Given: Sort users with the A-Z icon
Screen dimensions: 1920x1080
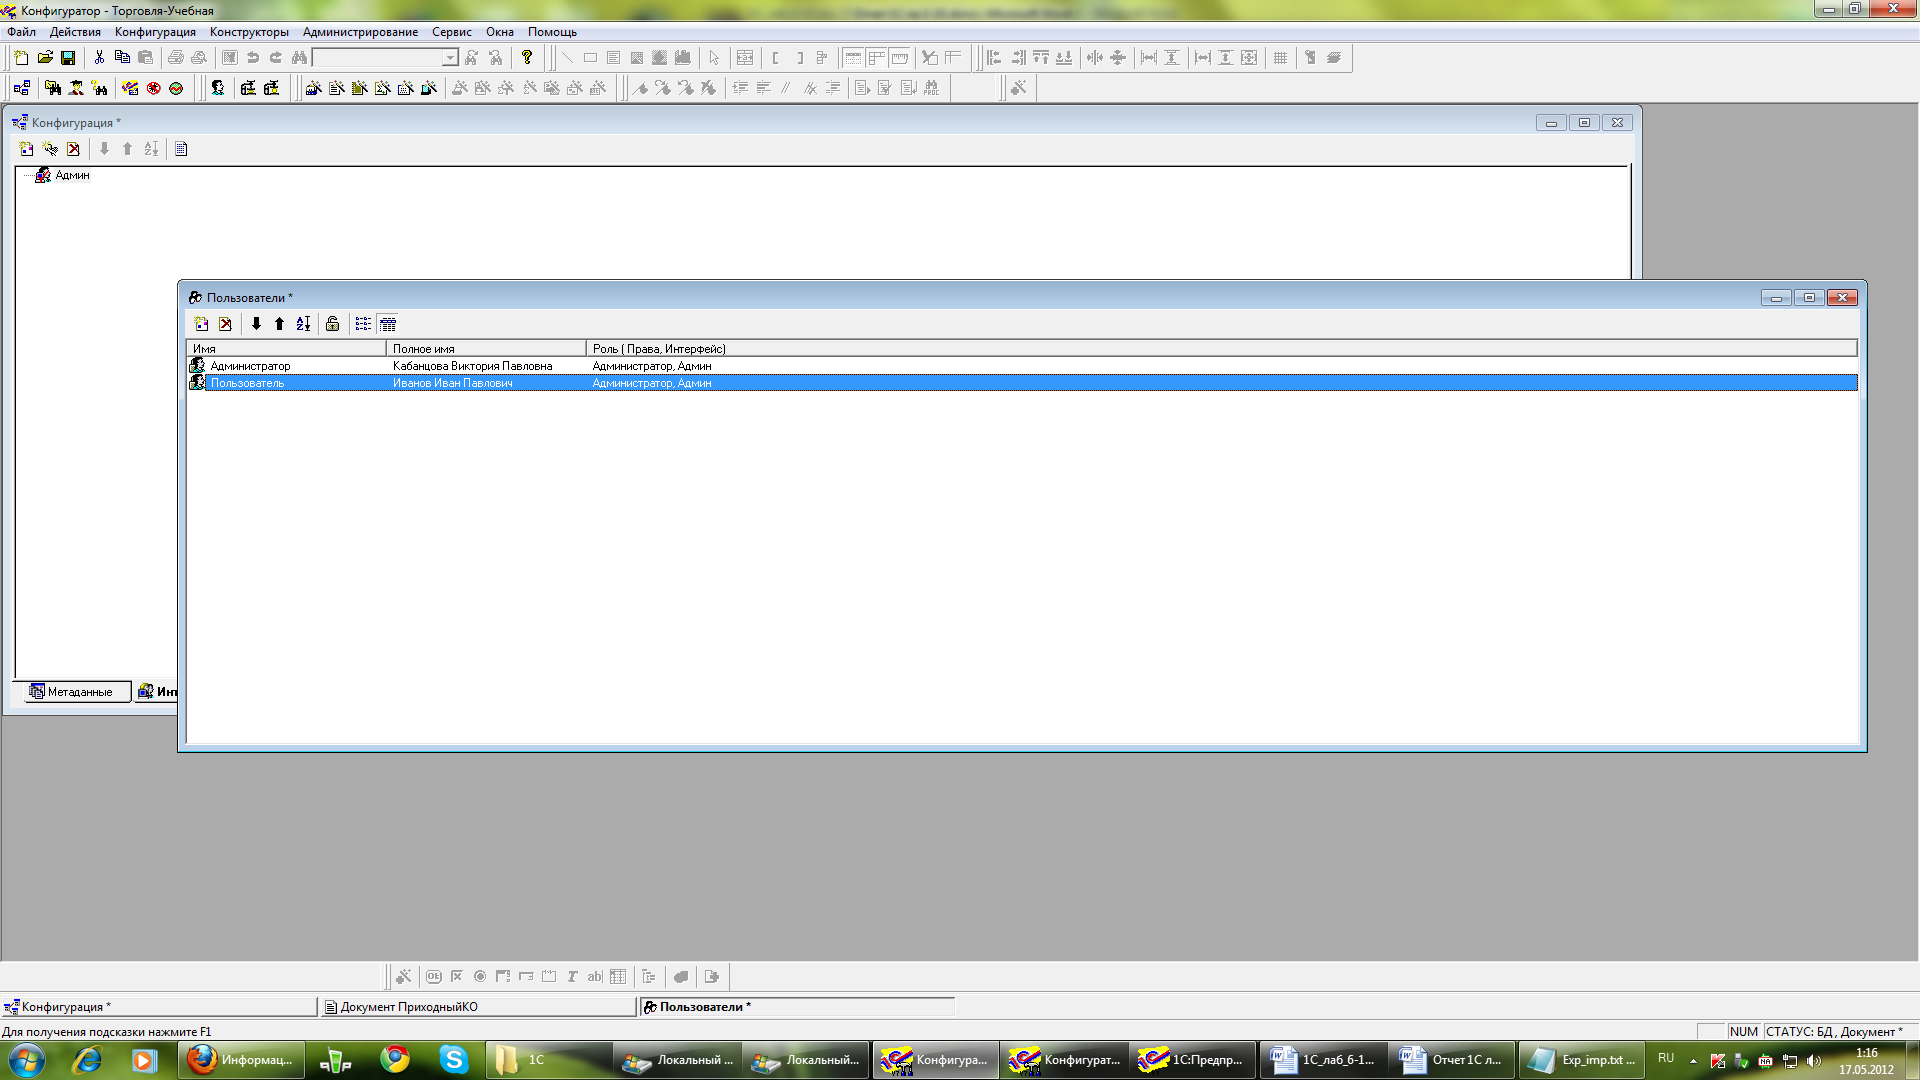Looking at the screenshot, I should pyautogui.click(x=303, y=324).
